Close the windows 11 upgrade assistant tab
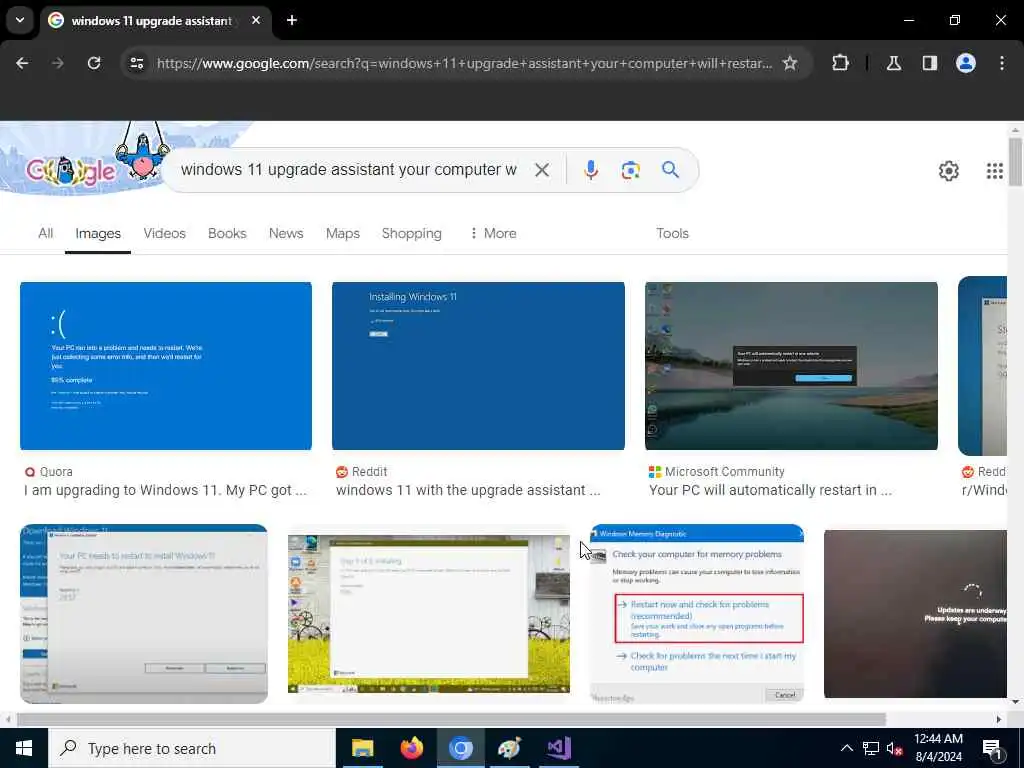The image size is (1024, 768). pyautogui.click(x=256, y=20)
